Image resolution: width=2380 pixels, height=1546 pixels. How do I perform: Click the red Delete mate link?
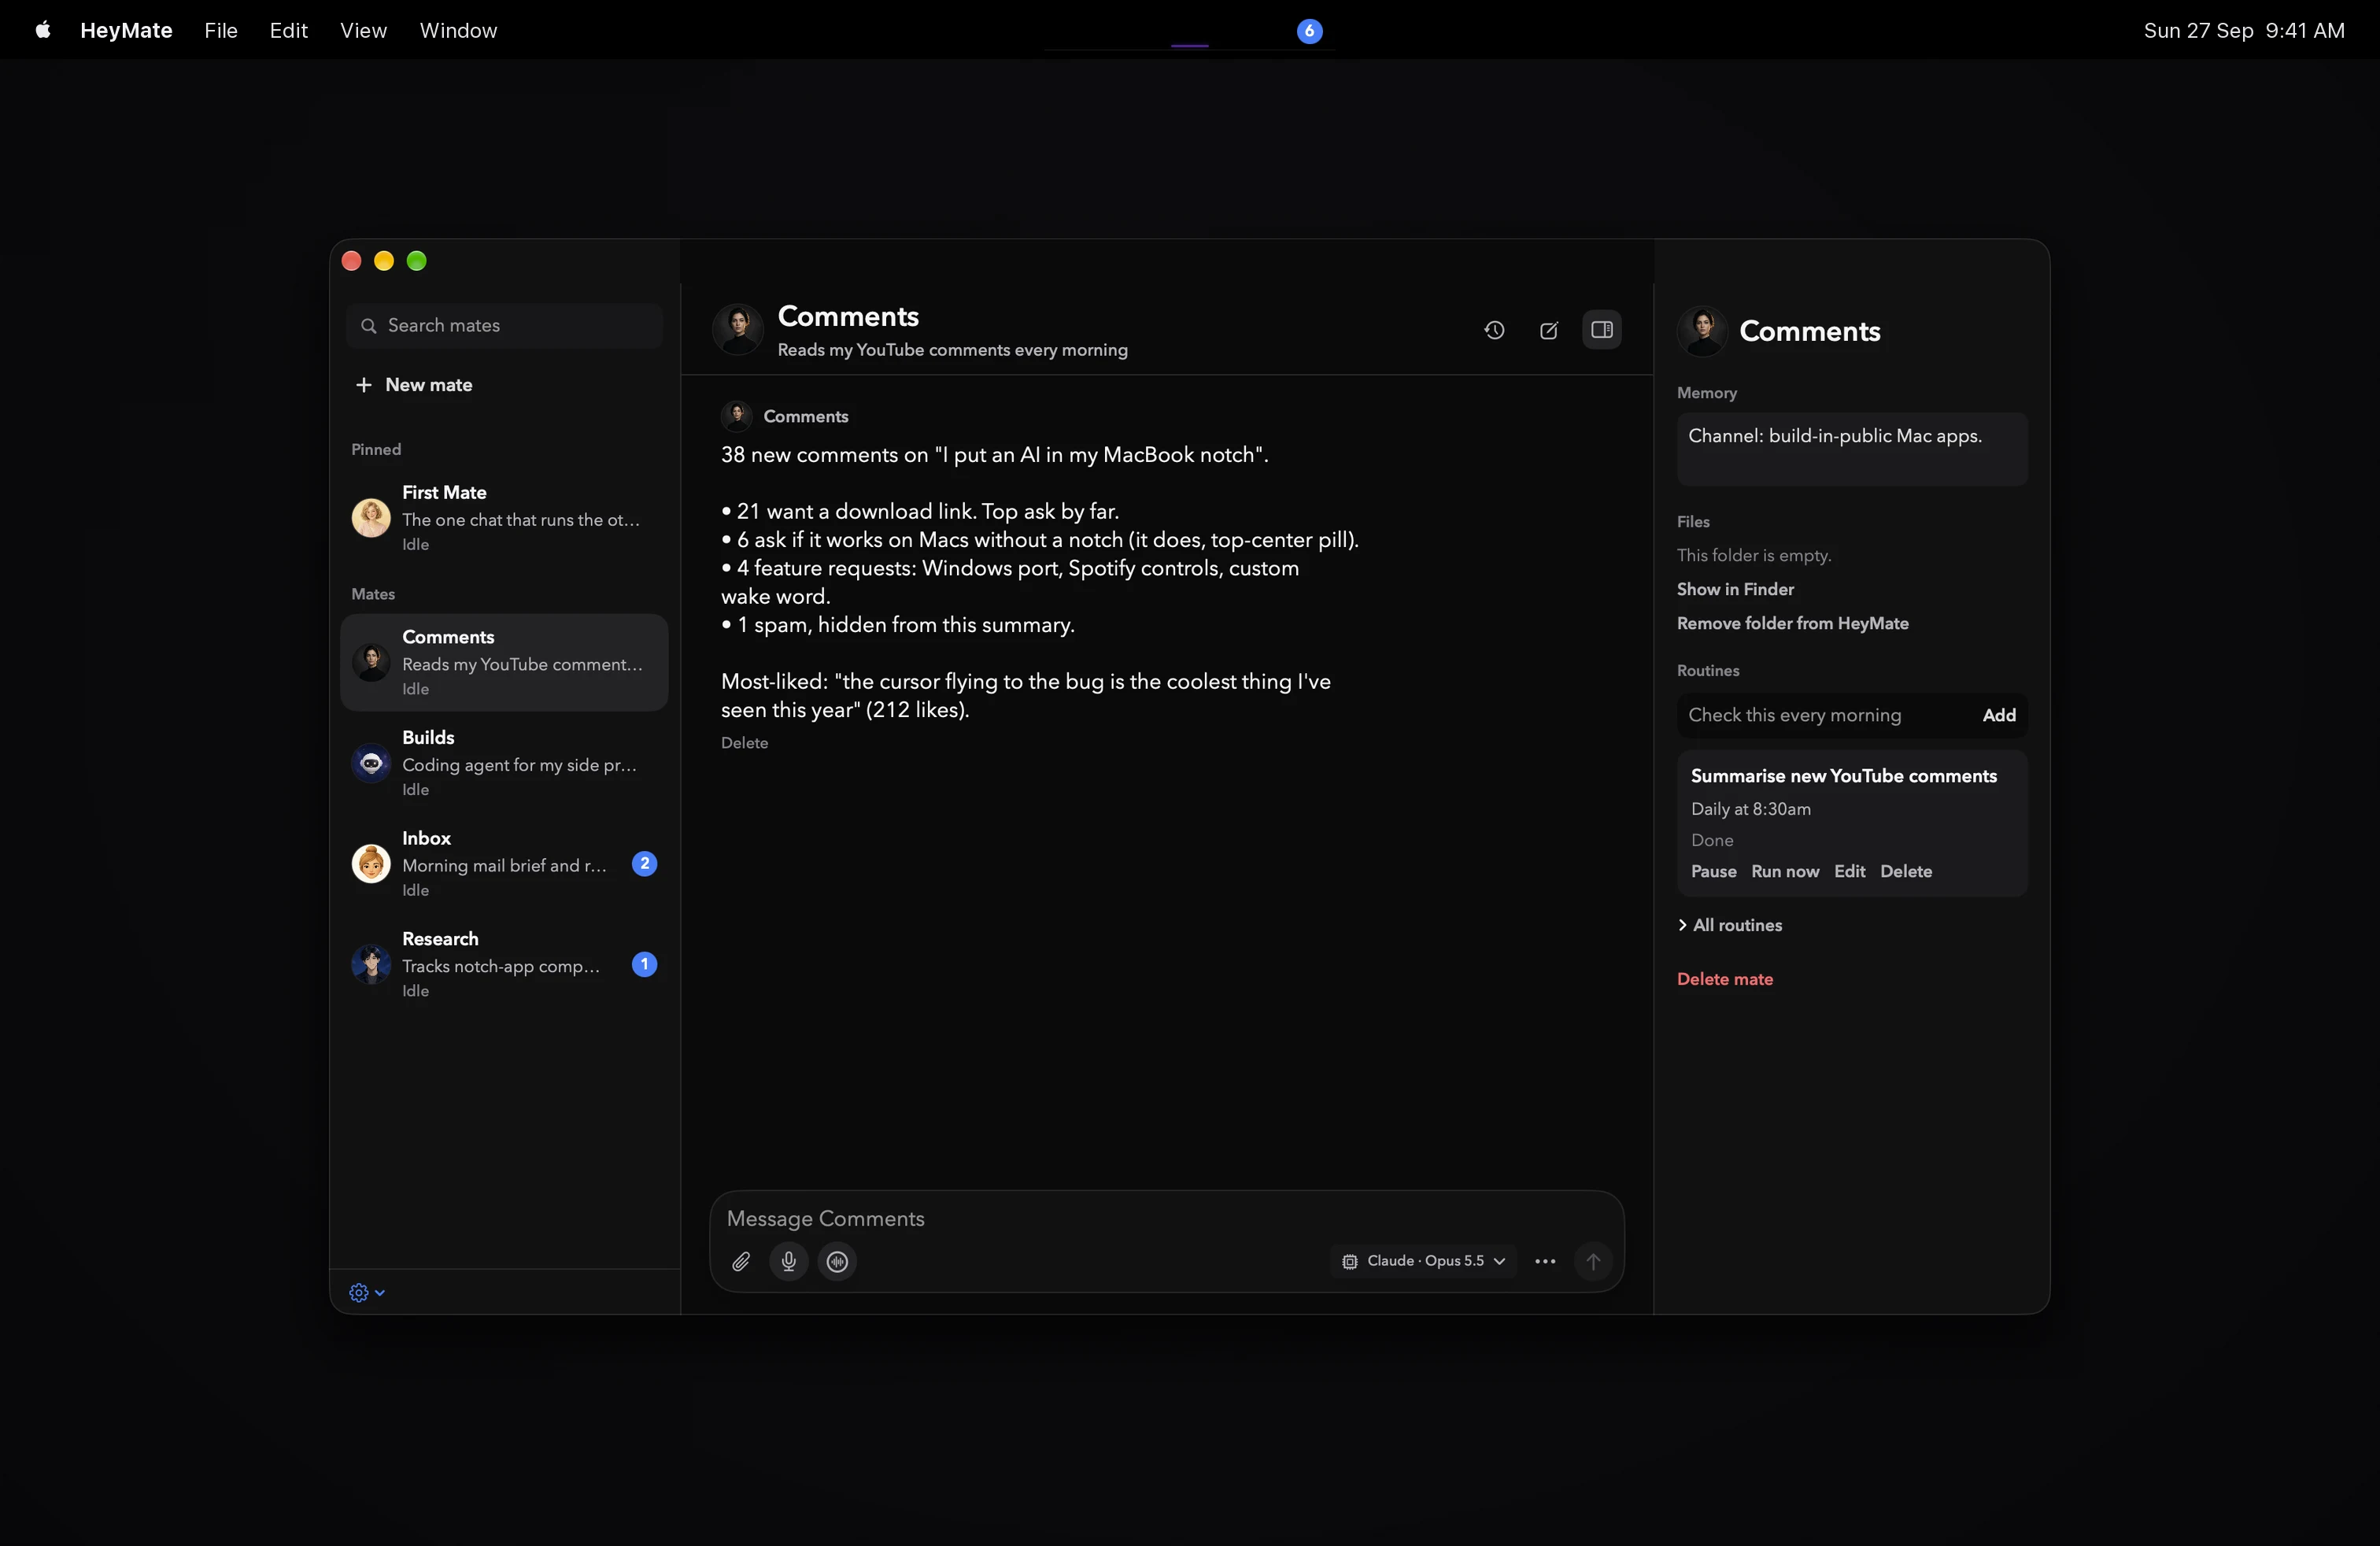1724,979
